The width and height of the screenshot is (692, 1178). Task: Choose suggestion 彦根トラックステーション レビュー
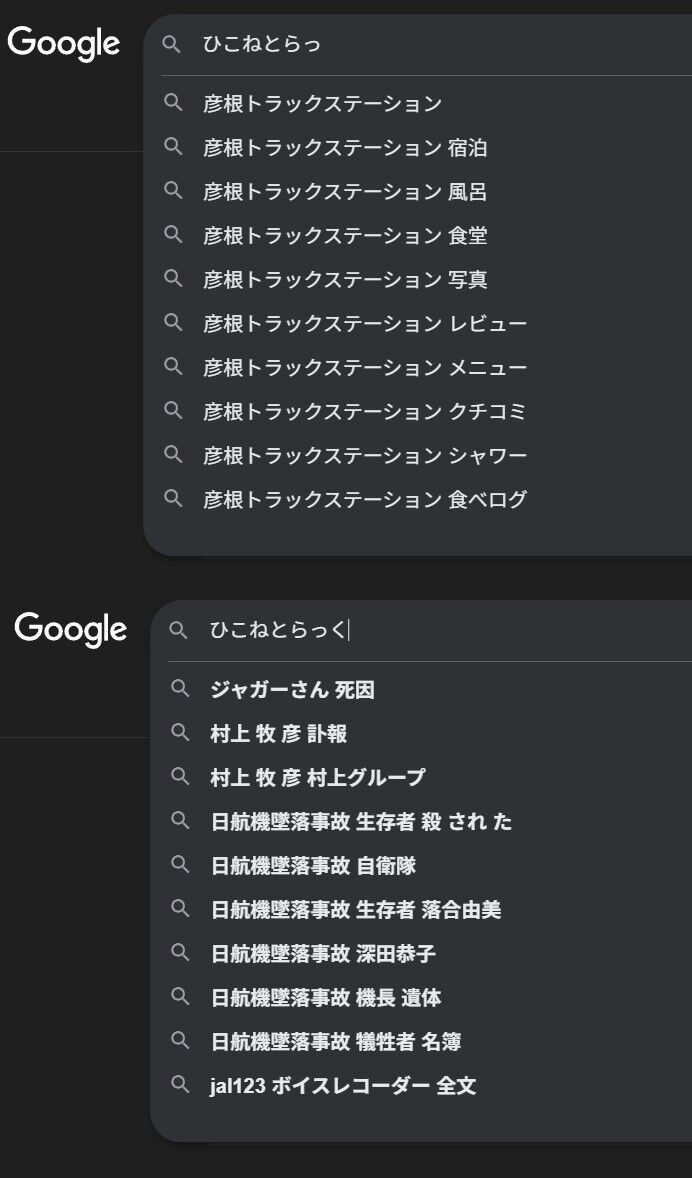pos(365,323)
